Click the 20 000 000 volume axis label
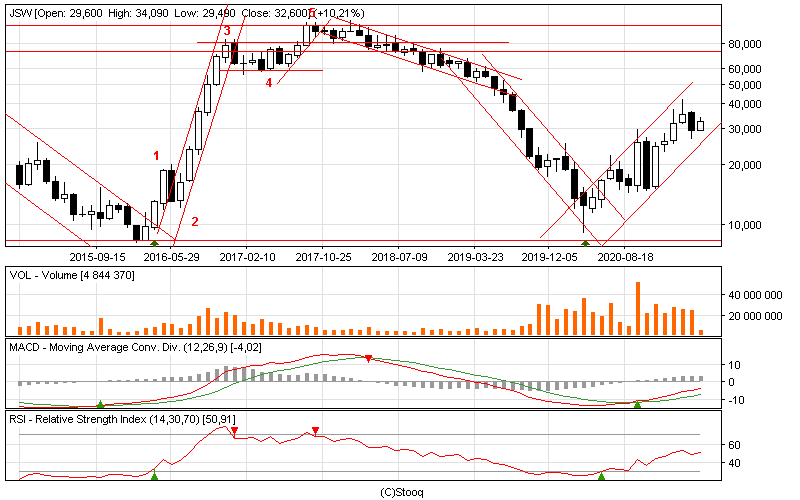The width and height of the screenshot is (800, 500). point(755,316)
